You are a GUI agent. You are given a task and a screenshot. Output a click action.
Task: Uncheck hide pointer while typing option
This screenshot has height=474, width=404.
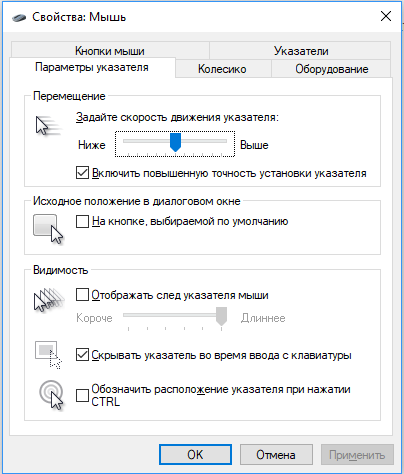pyautogui.click(x=82, y=355)
